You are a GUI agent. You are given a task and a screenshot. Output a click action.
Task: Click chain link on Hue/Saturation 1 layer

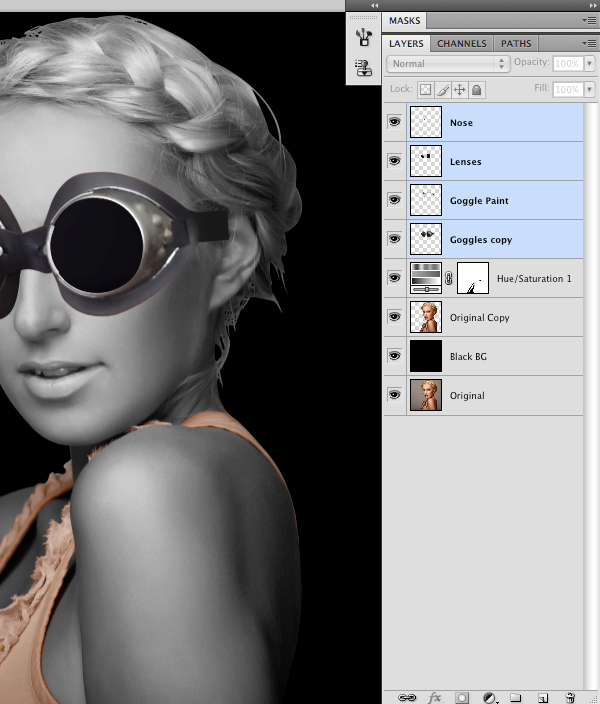coord(449,278)
